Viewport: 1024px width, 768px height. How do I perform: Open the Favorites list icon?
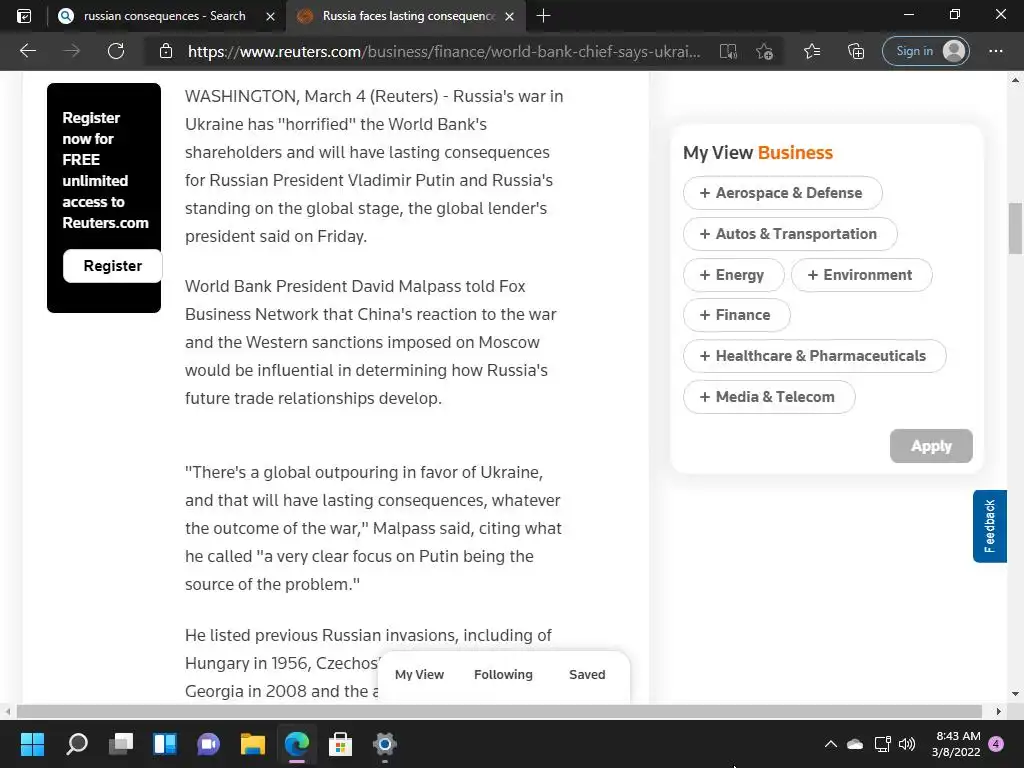click(x=812, y=51)
